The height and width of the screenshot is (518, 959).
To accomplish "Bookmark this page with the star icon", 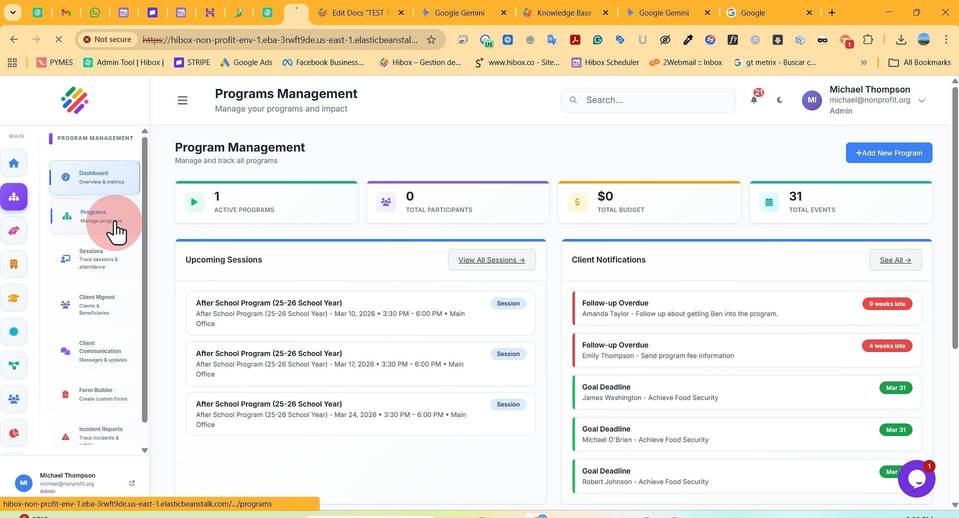I will 431,40.
